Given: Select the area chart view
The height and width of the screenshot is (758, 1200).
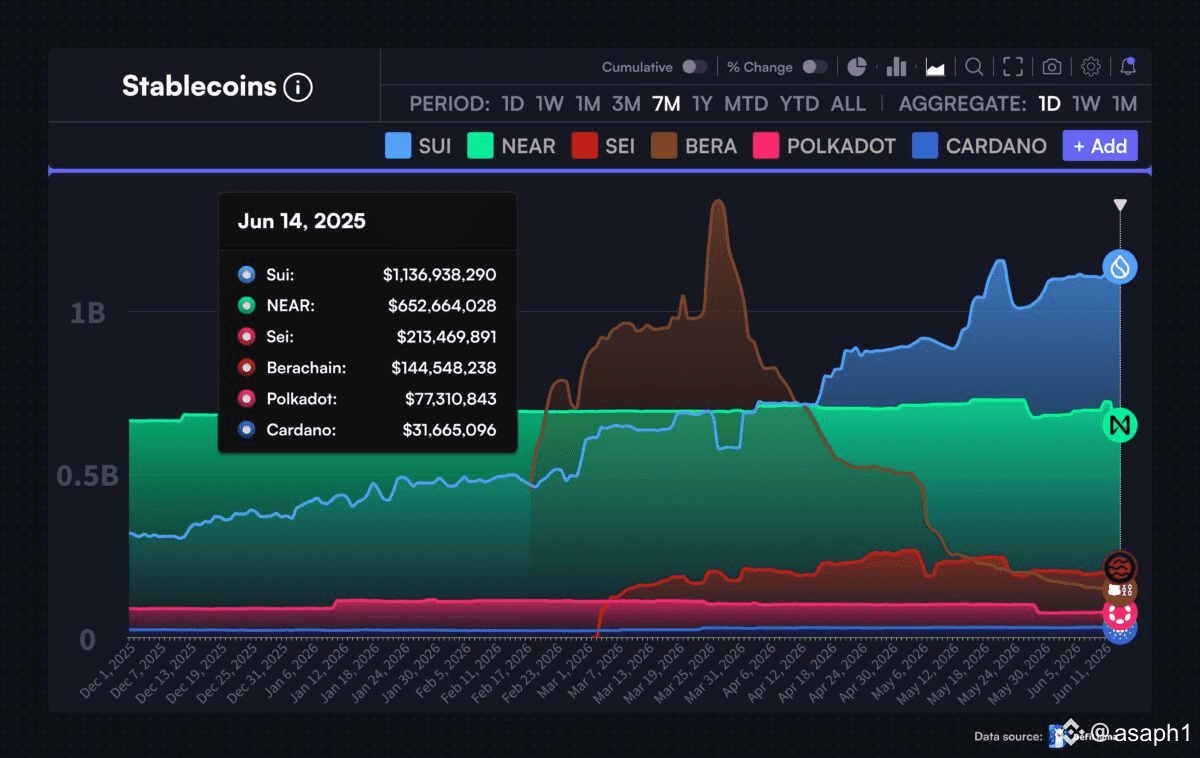Looking at the screenshot, I should pos(935,67).
